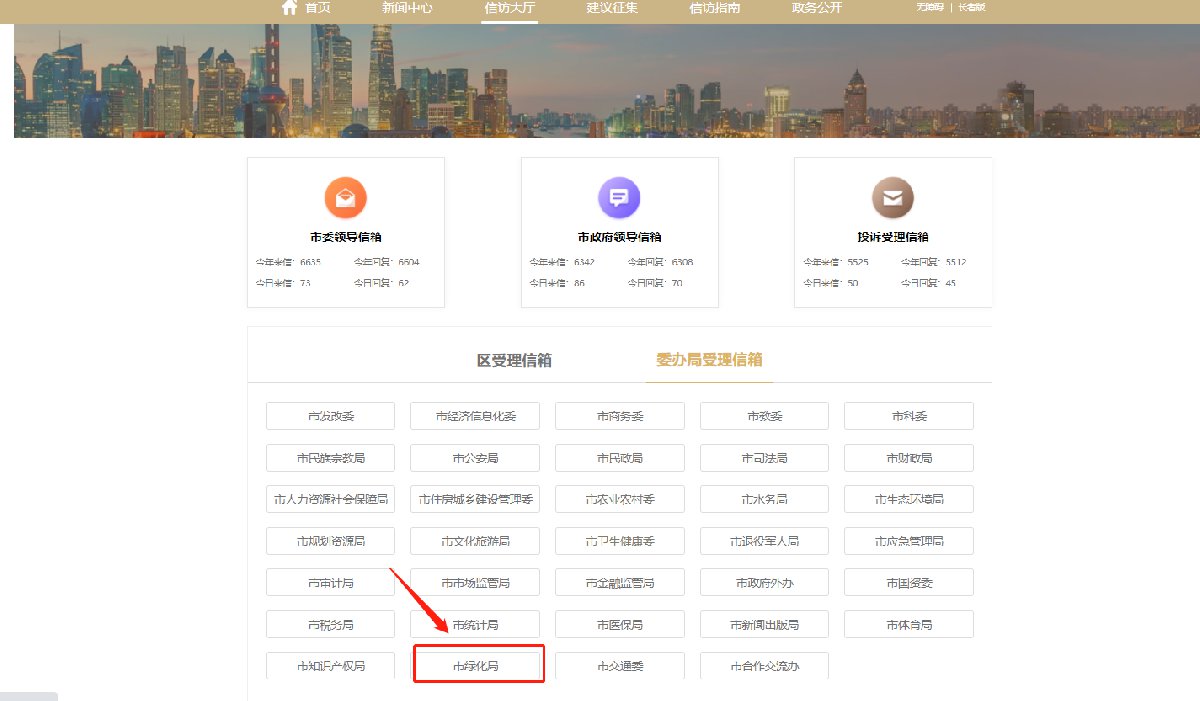Select the 市商务委 button

tap(620, 416)
